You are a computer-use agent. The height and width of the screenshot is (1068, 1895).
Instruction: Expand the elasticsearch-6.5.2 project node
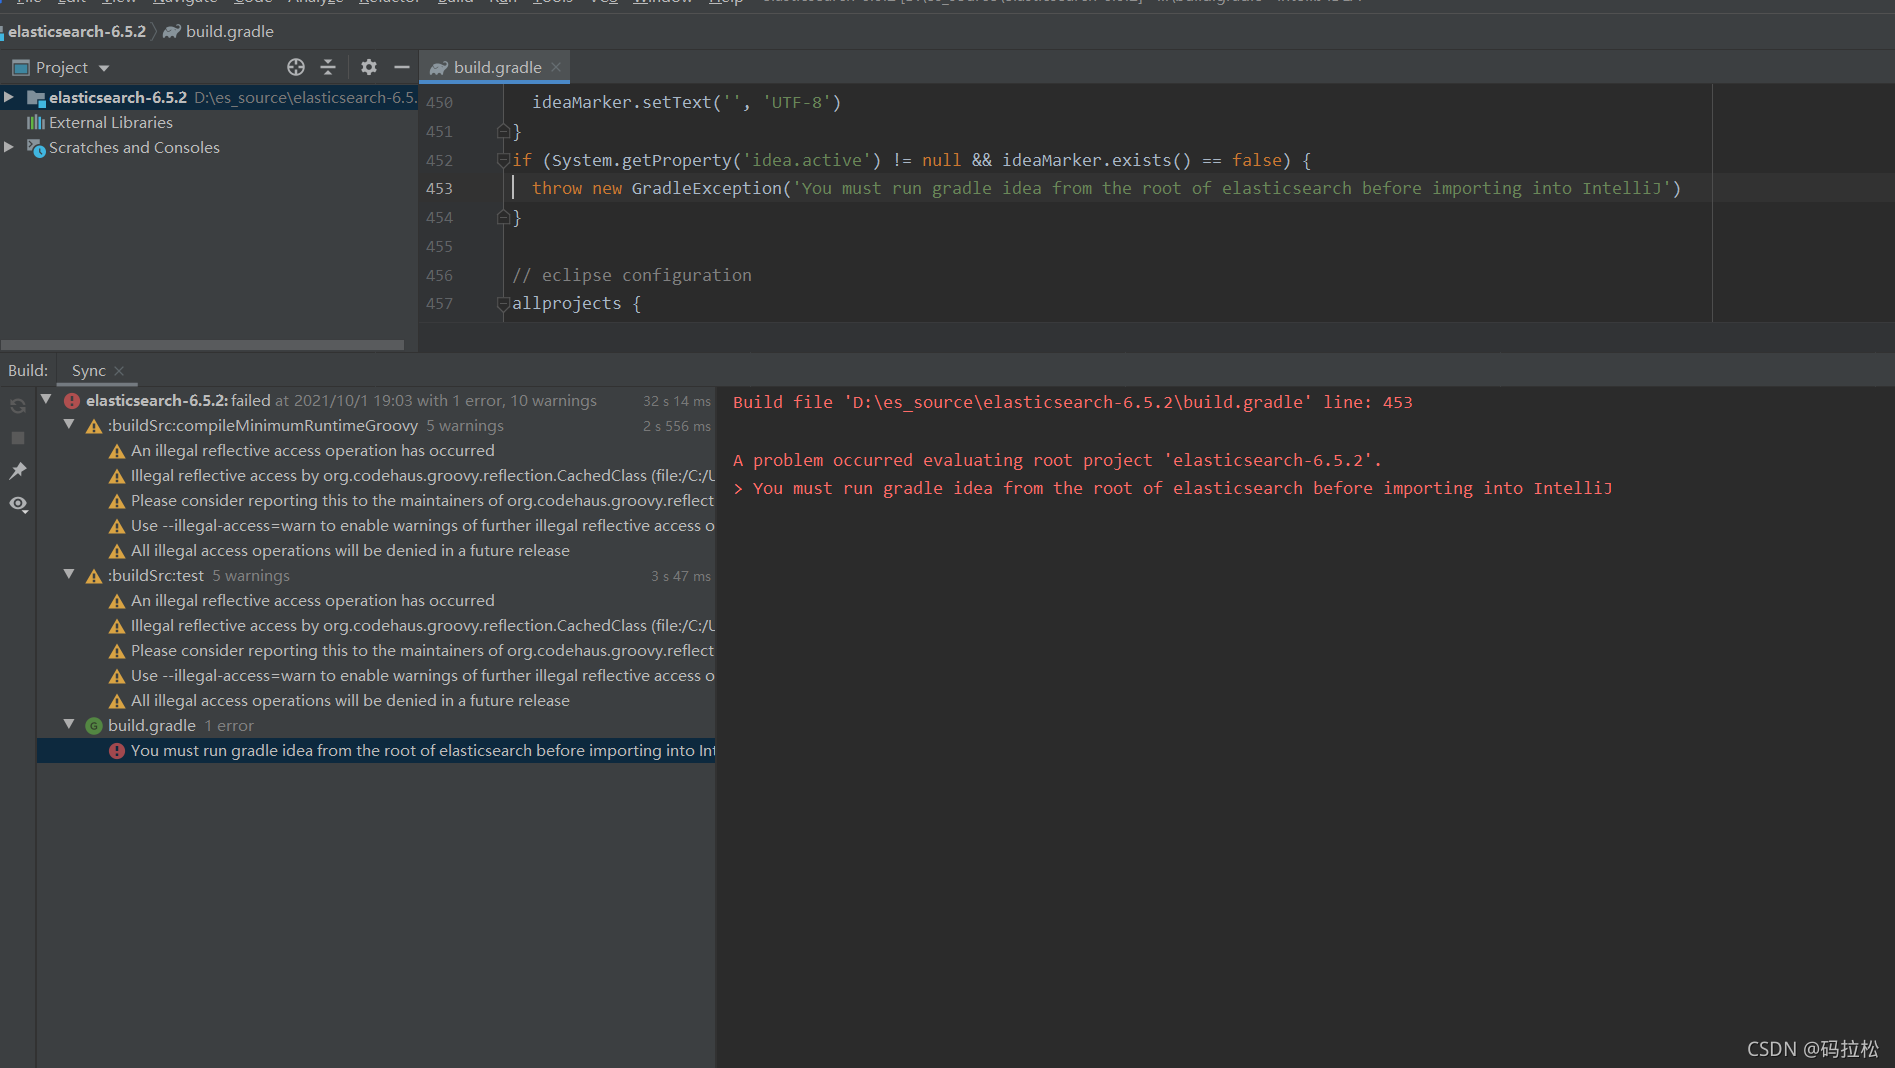(9, 97)
